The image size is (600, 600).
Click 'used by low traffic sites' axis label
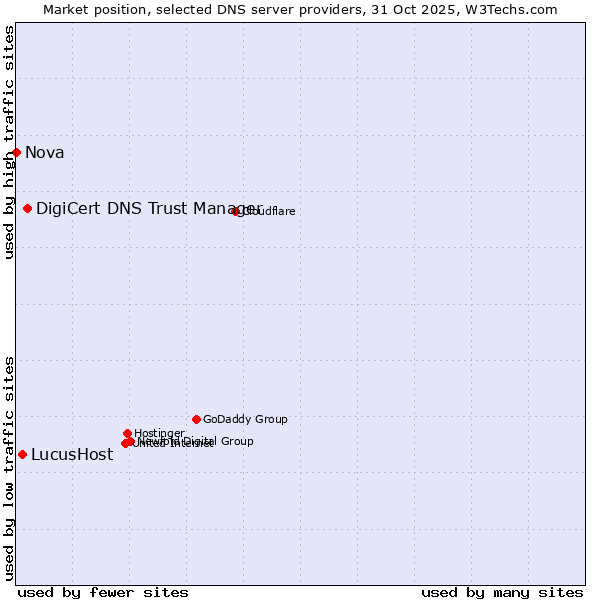[x=9, y=467]
